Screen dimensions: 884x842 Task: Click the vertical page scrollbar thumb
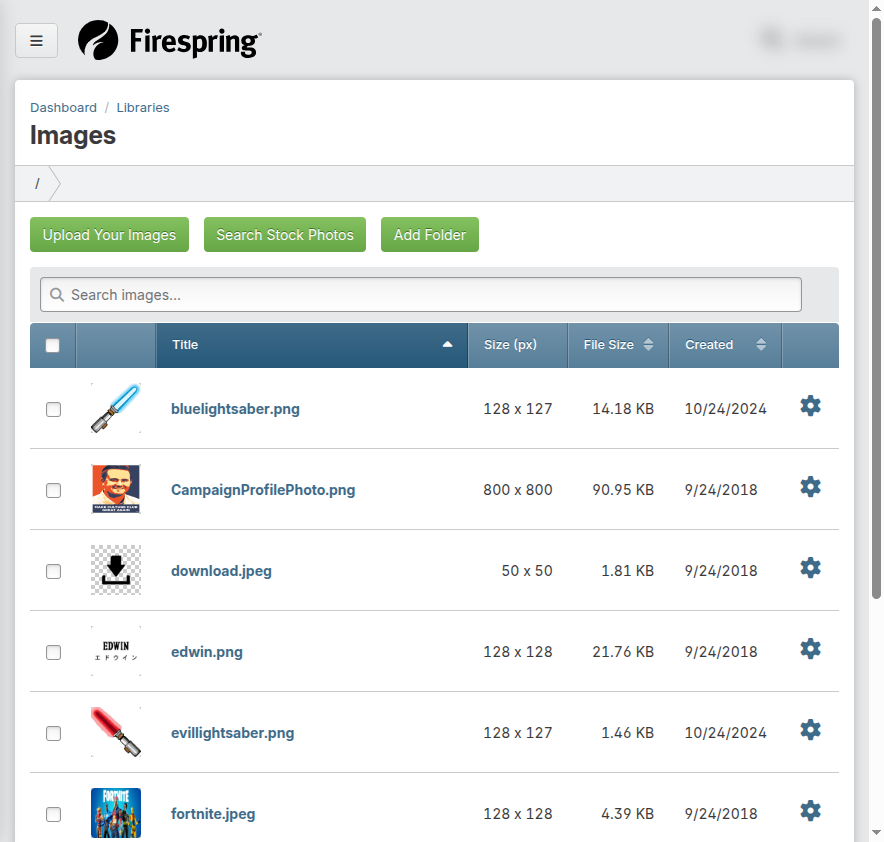(x=876, y=308)
